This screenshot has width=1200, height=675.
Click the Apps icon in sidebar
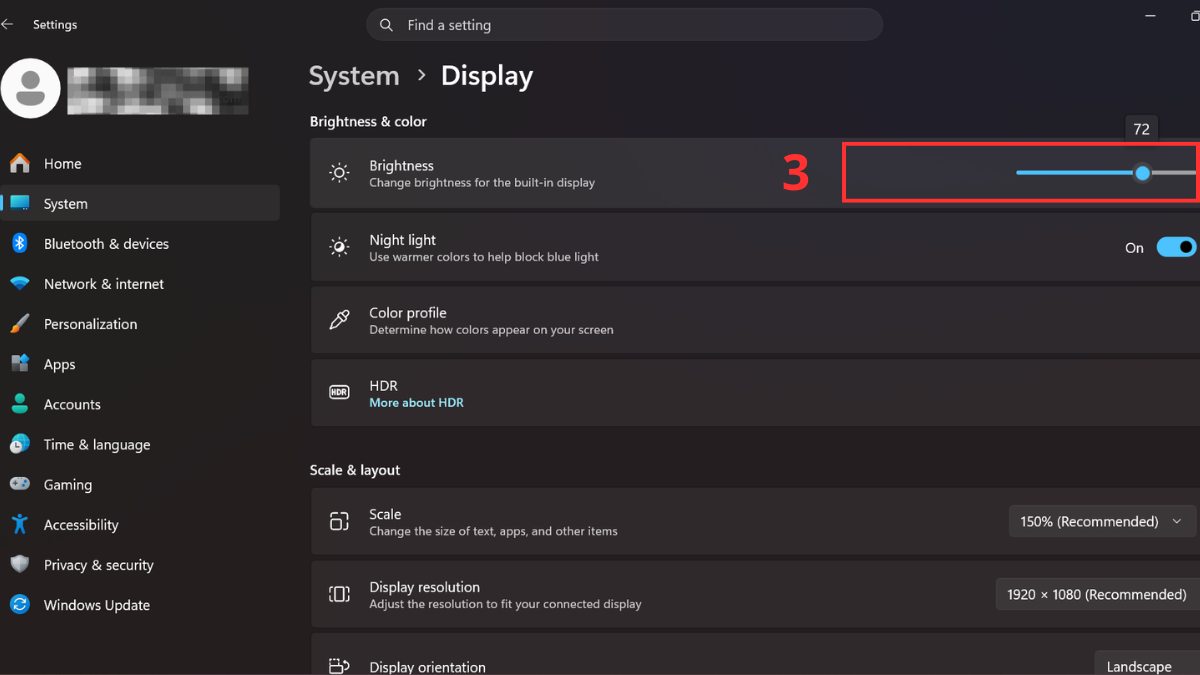(20, 364)
